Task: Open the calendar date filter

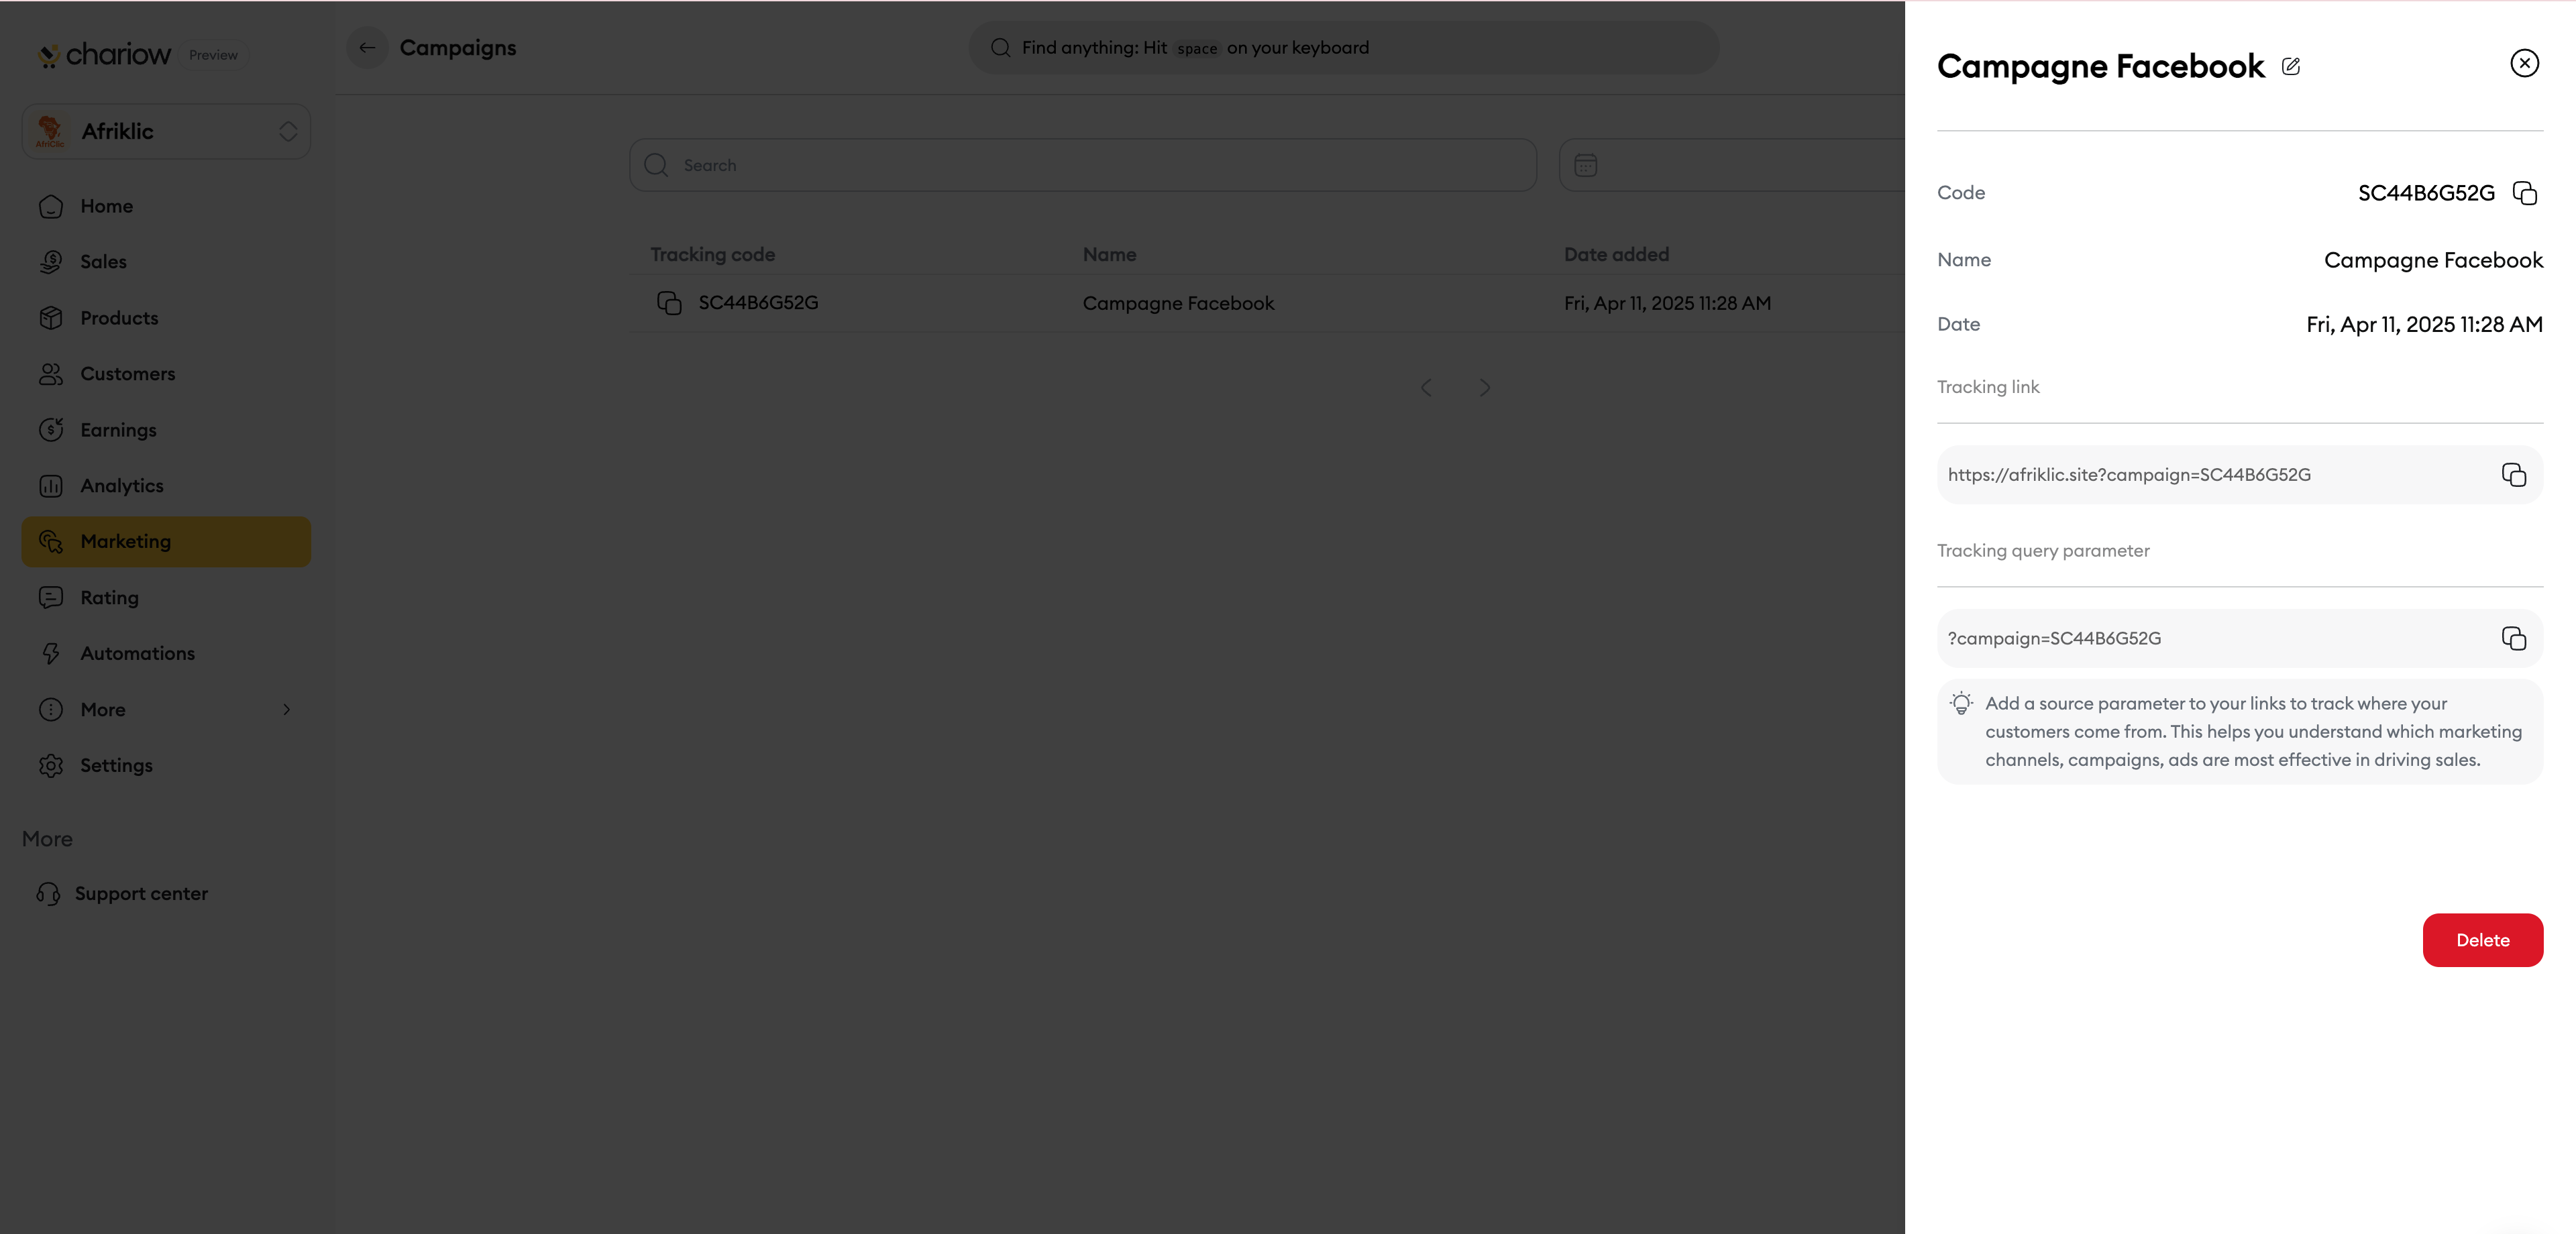Action: 1585,165
